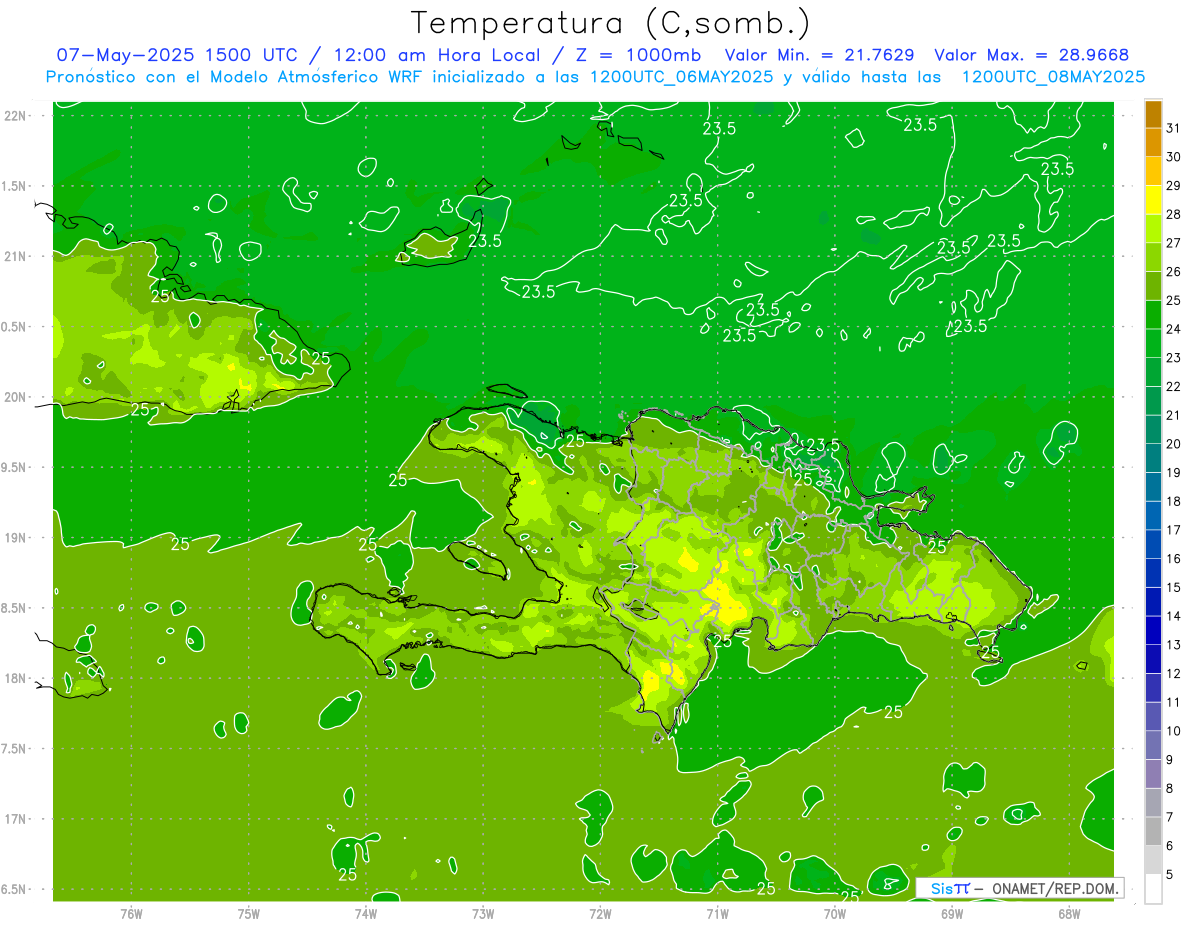Select dark blue swatch between 13 and 14
This screenshot has width=1200, height=927.
point(1153,630)
